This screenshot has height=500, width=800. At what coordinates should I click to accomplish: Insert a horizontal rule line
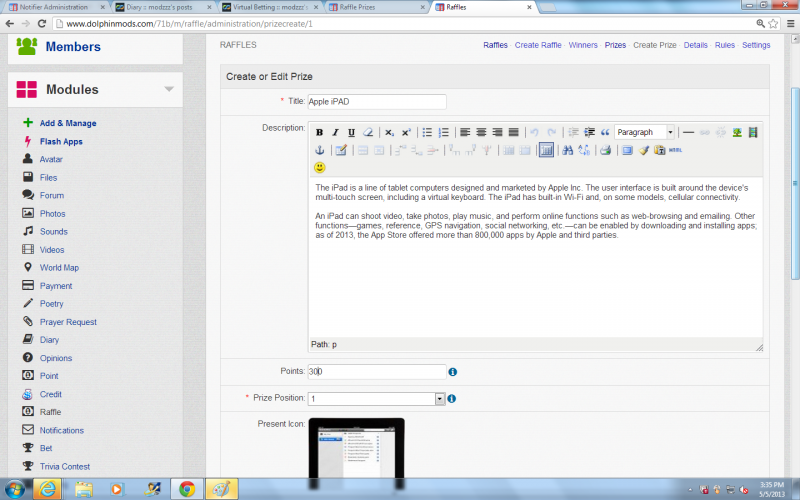688,132
